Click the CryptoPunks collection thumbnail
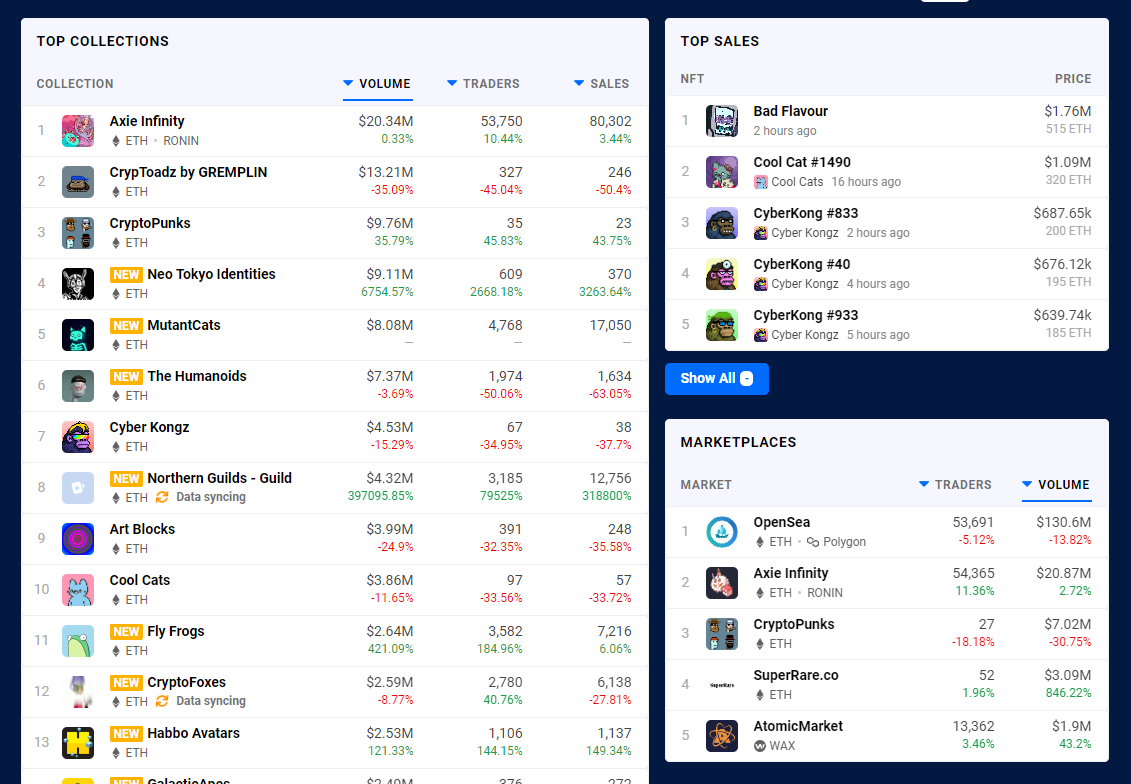The width and height of the screenshot is (1131, 784). [78, 233]
